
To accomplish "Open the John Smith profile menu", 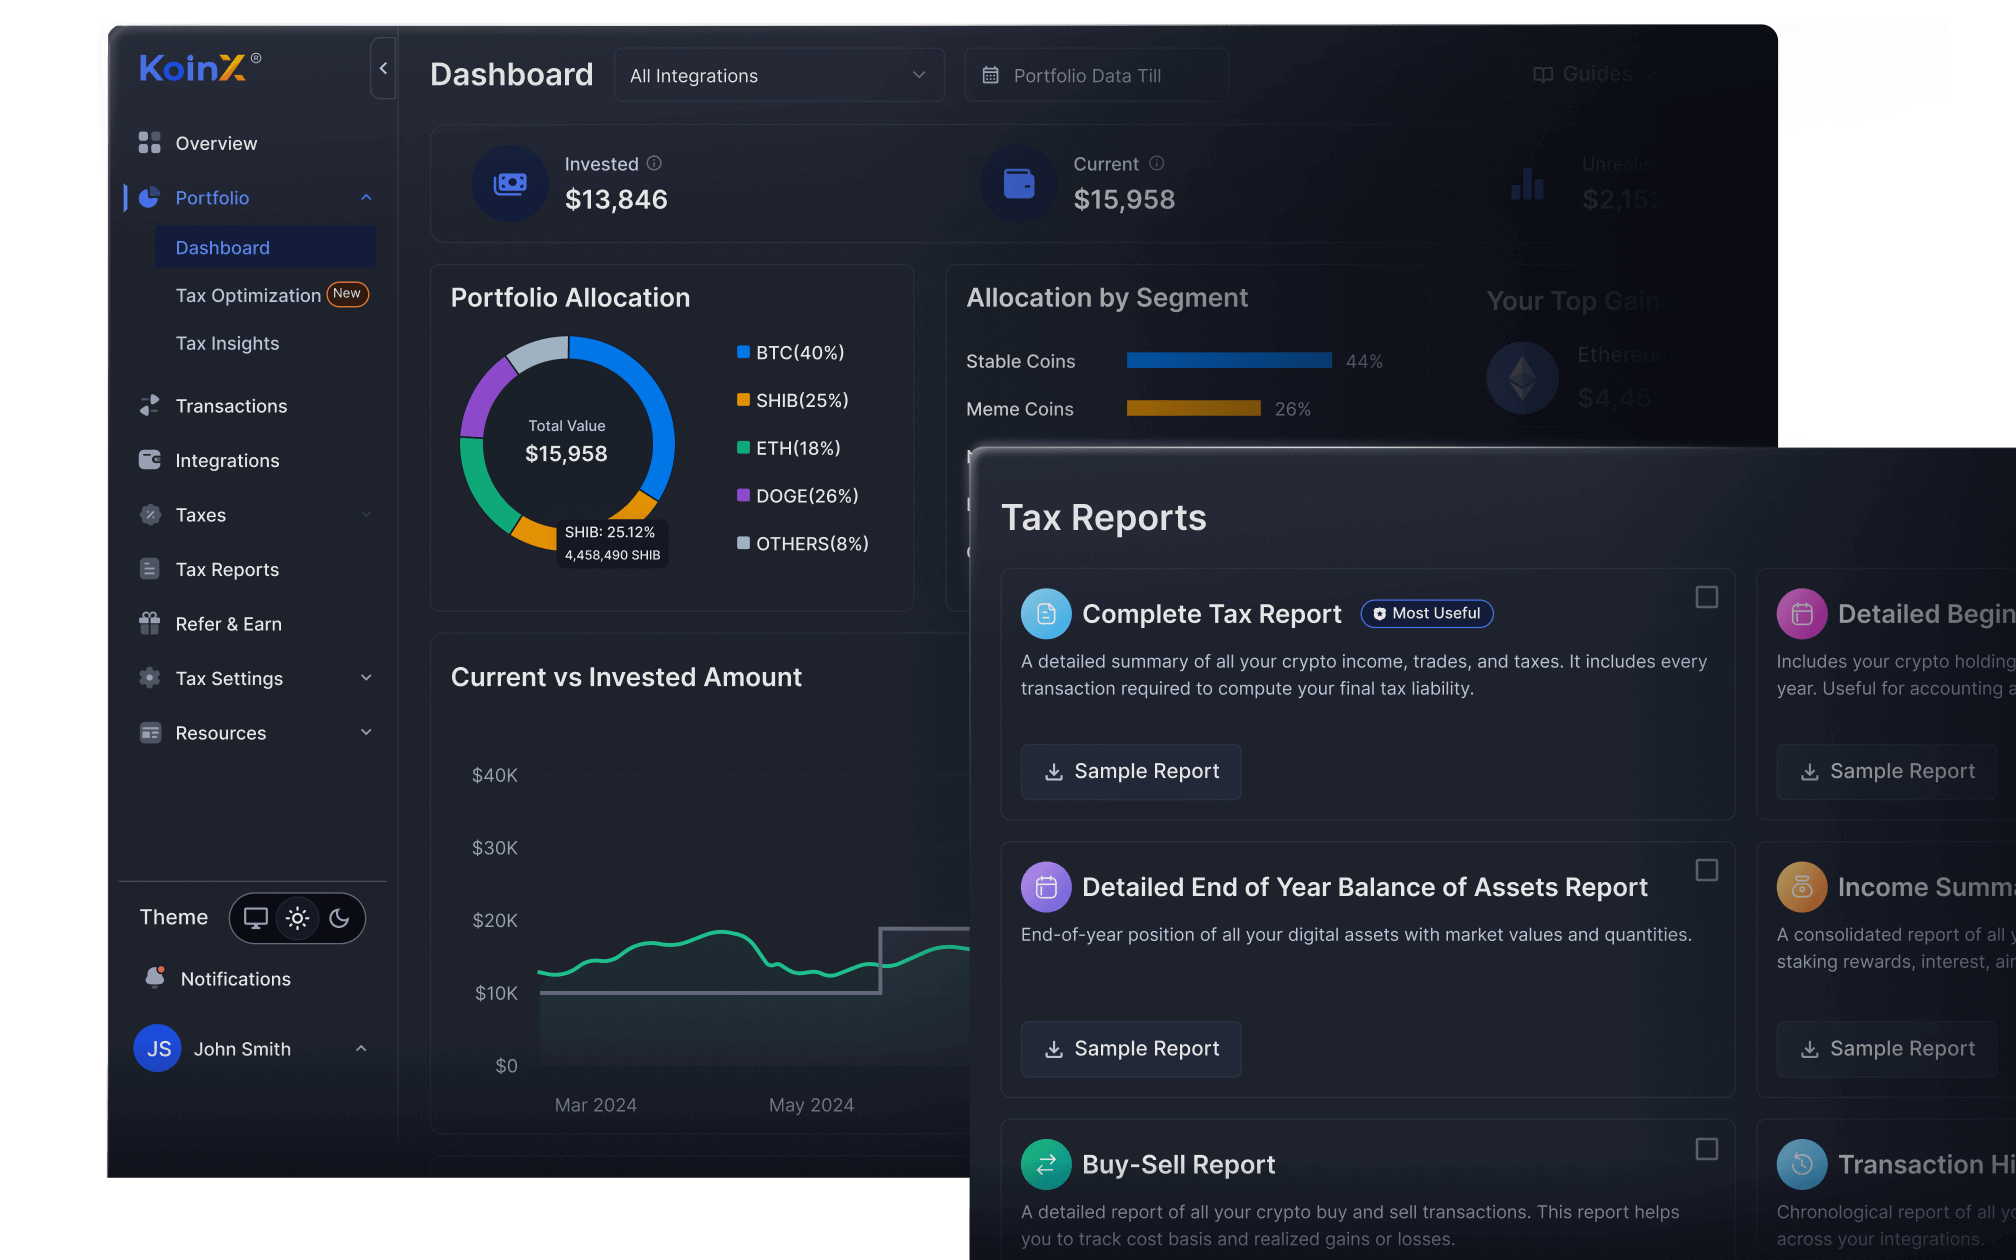I will [x=242, y=1048].
